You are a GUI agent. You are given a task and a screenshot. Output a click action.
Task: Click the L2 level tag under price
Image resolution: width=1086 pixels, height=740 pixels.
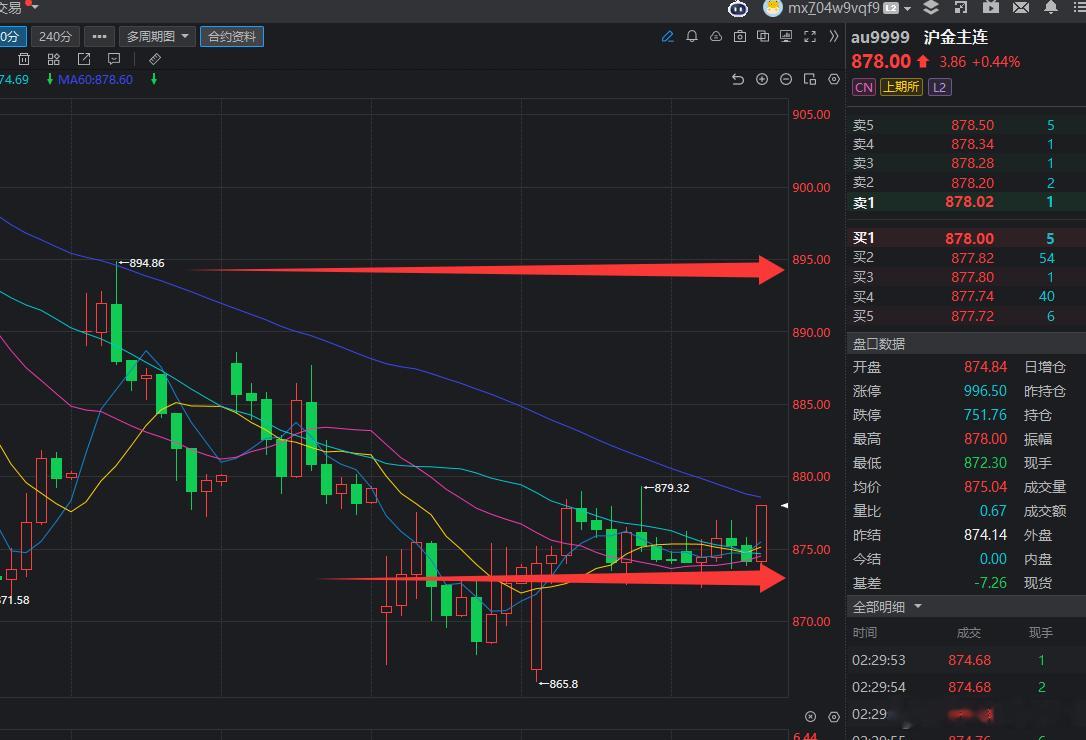coord(939,87)
